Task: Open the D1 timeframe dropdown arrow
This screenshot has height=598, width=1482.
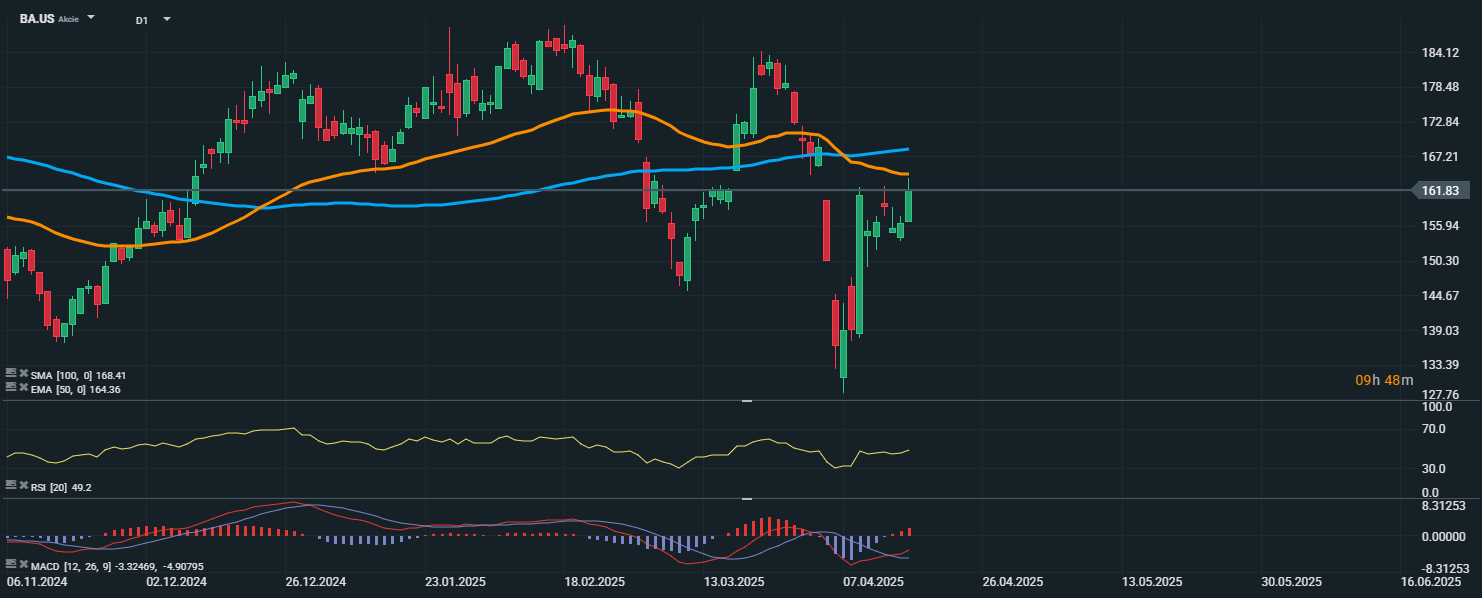Action: (x=167, y=18)
